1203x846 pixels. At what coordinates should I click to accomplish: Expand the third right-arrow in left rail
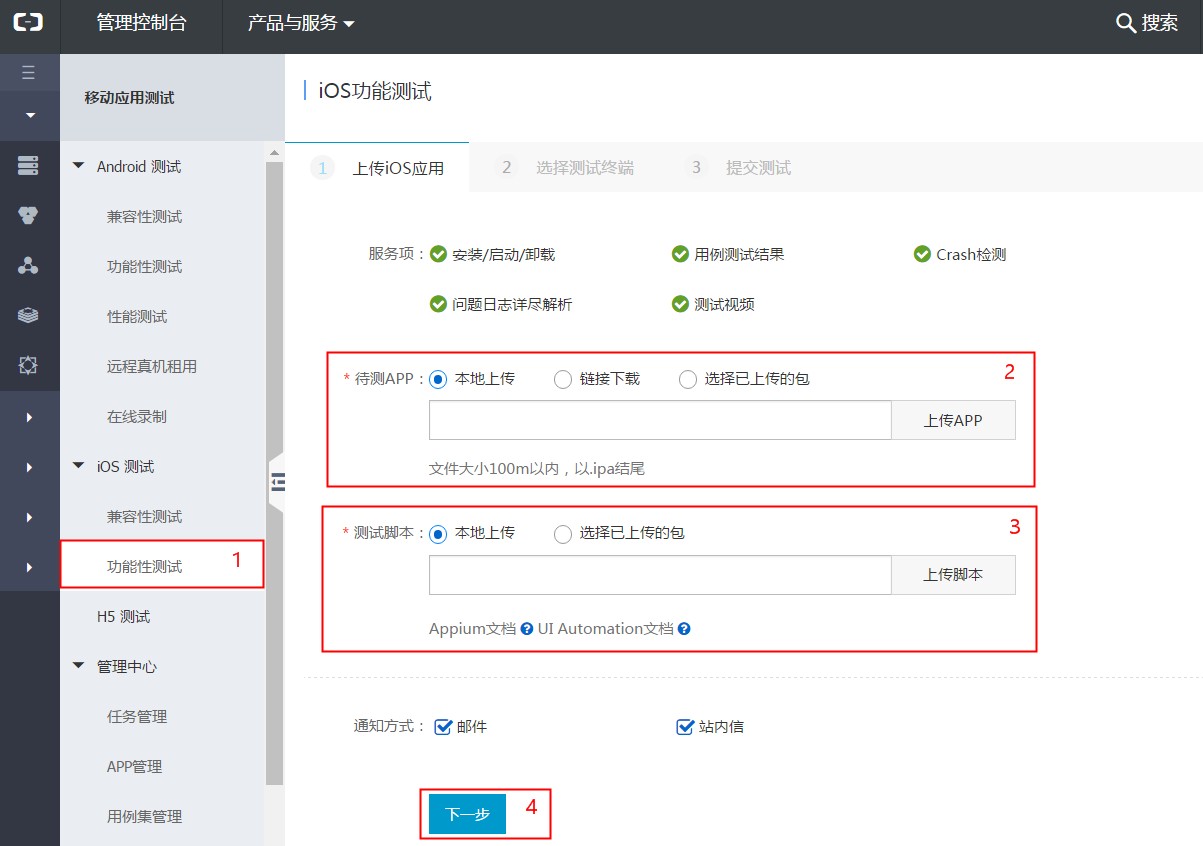click(x=29, y=517)
